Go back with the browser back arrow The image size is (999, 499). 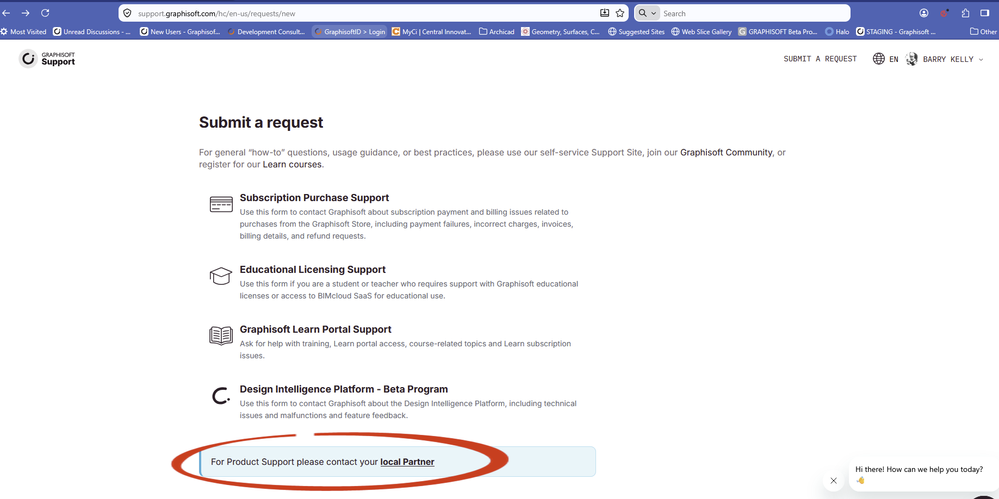pyautogui.click(x=5, y=13)
